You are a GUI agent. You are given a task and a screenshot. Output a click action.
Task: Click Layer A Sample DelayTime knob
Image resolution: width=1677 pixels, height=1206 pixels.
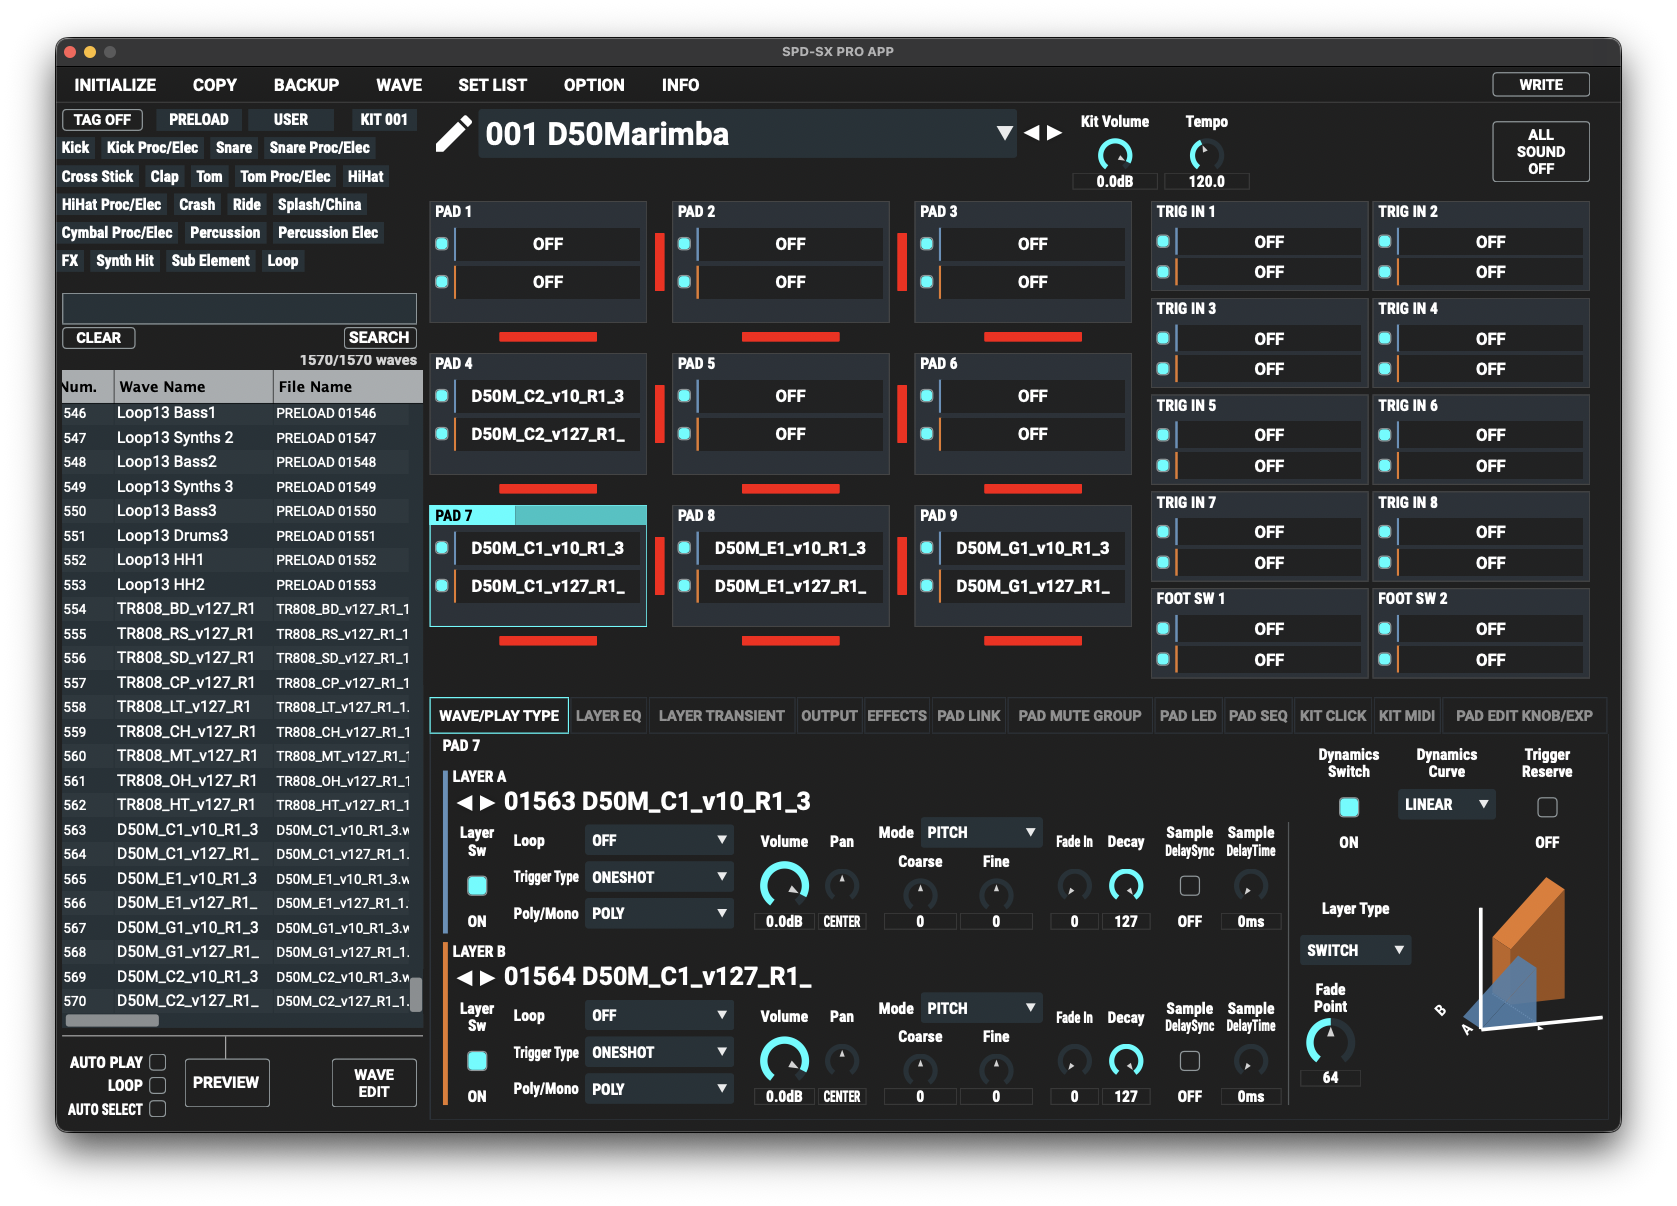[x=1250, y=885]
